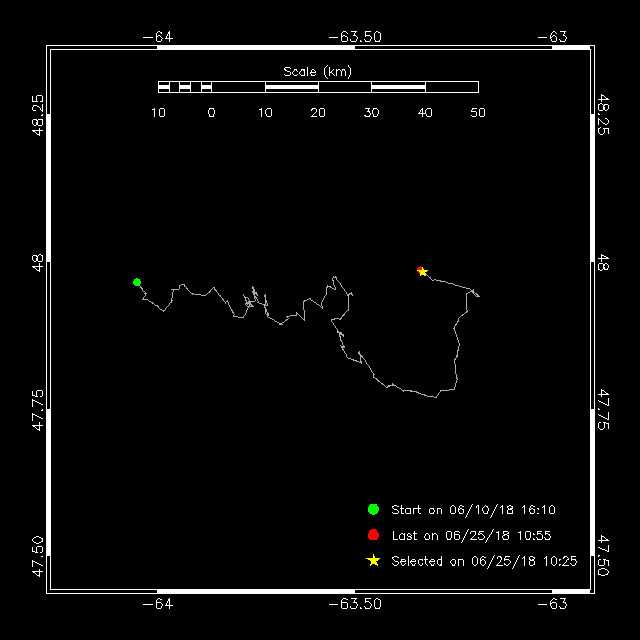Click the yellow star in the legend

(373, 561)
